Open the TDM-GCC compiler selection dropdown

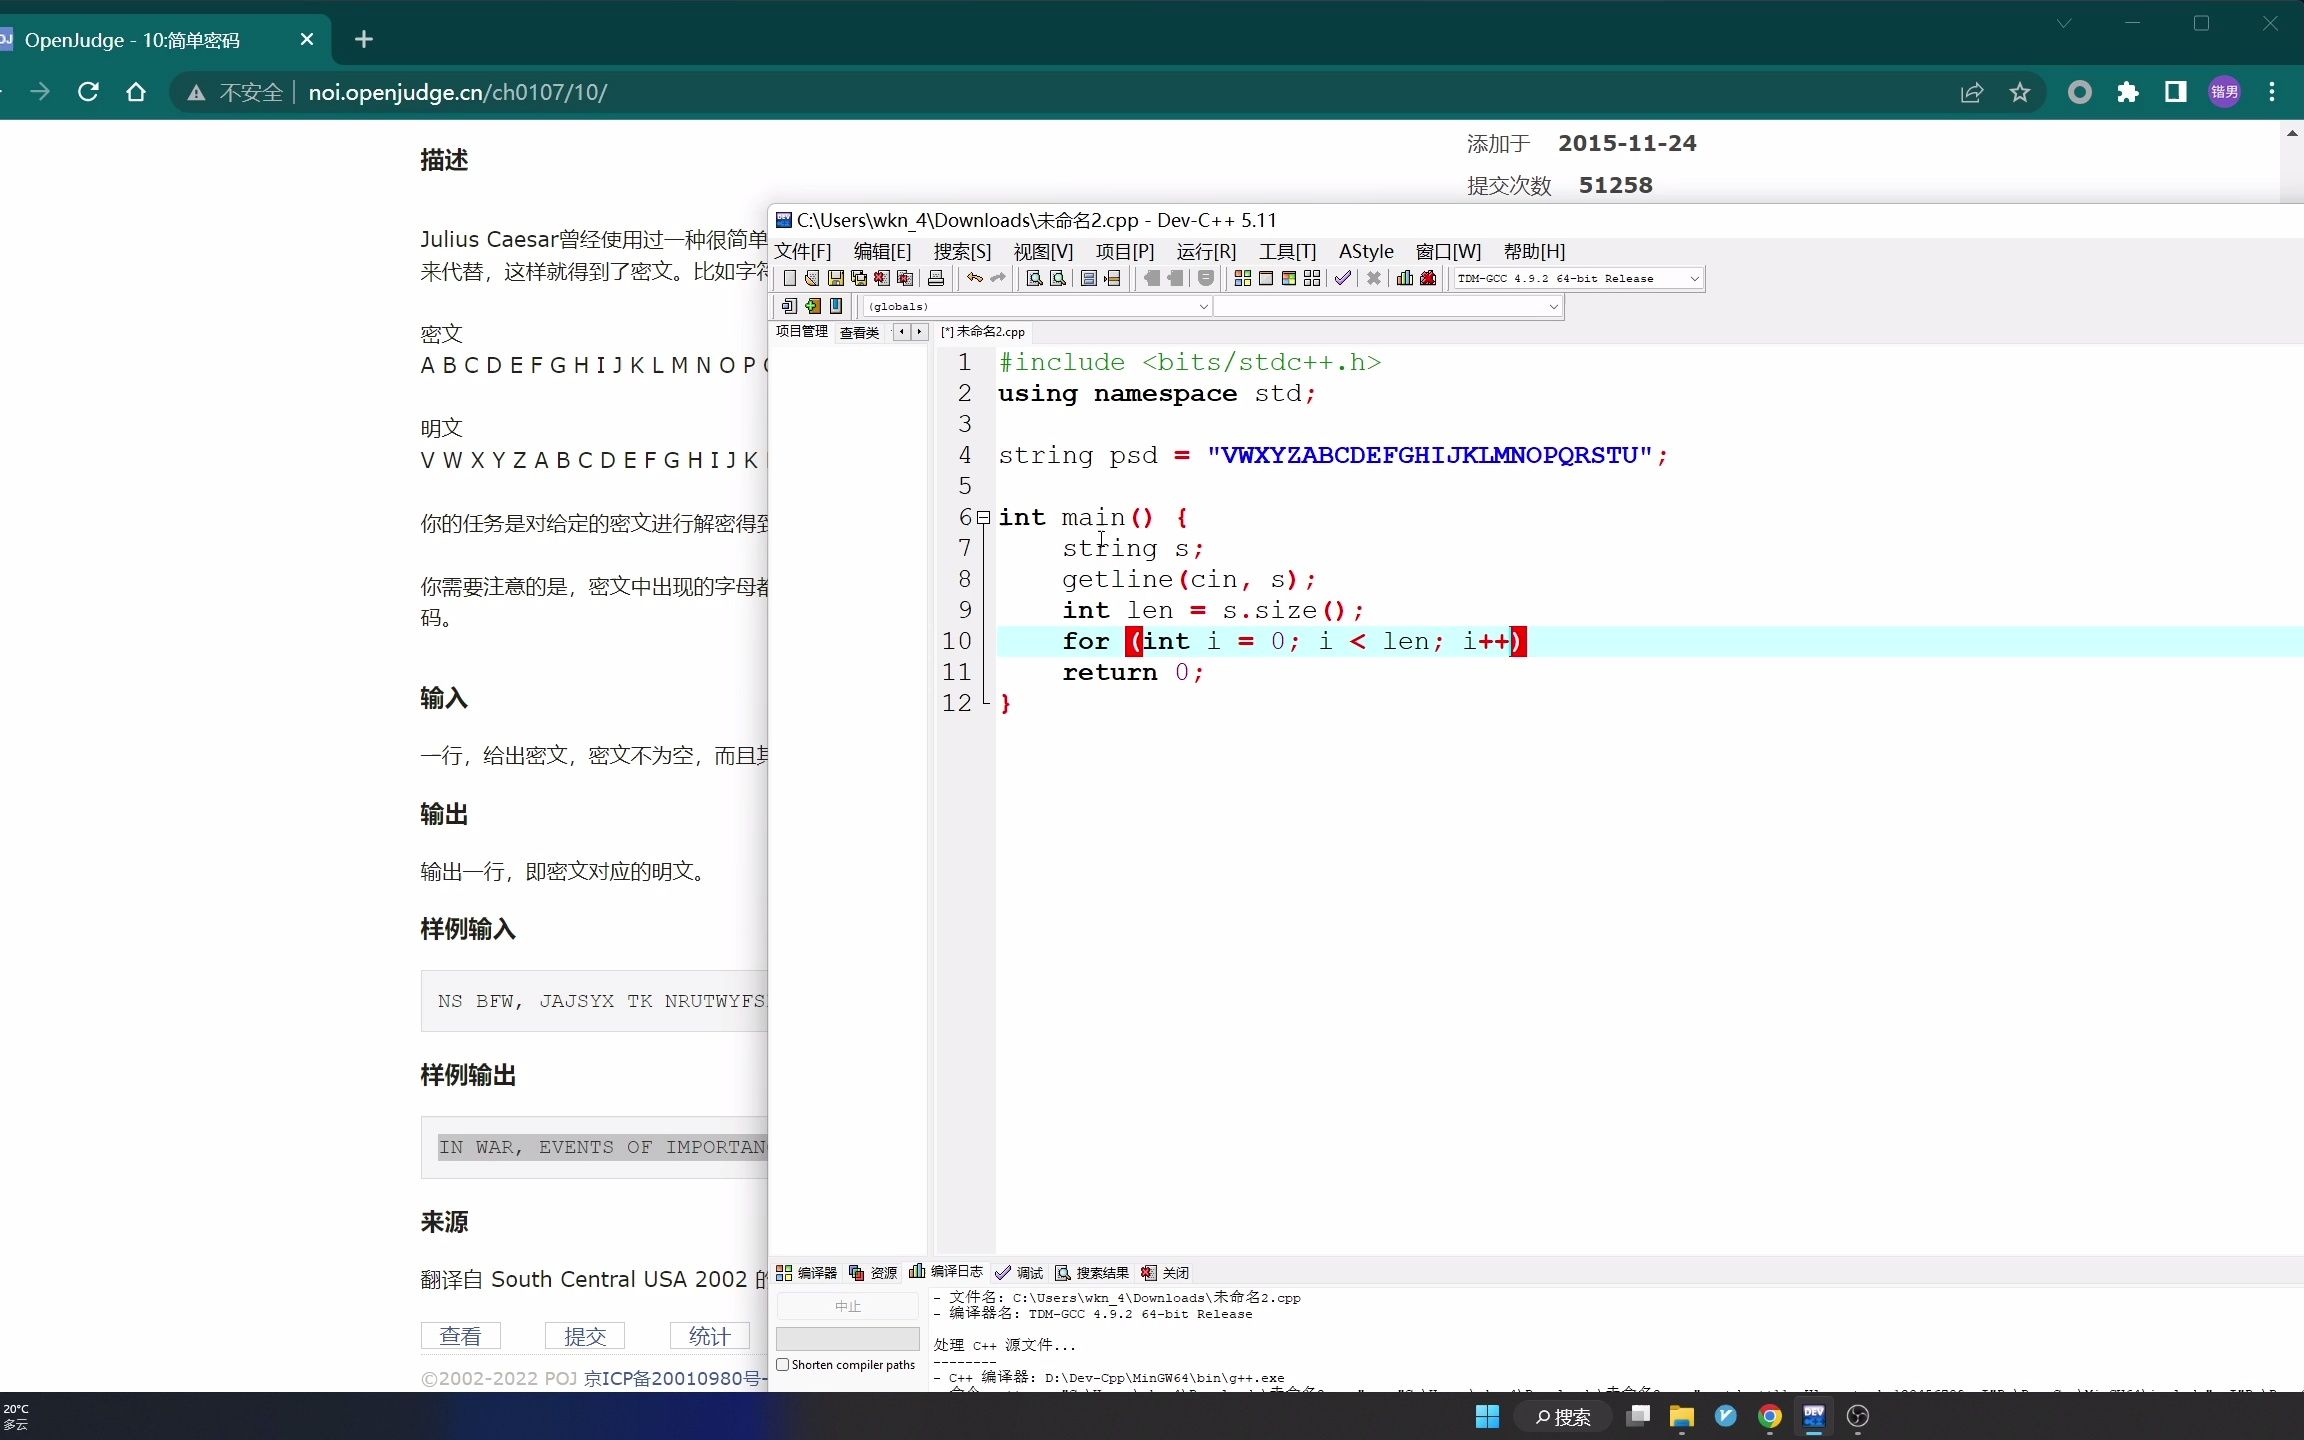pos(1694,279)
